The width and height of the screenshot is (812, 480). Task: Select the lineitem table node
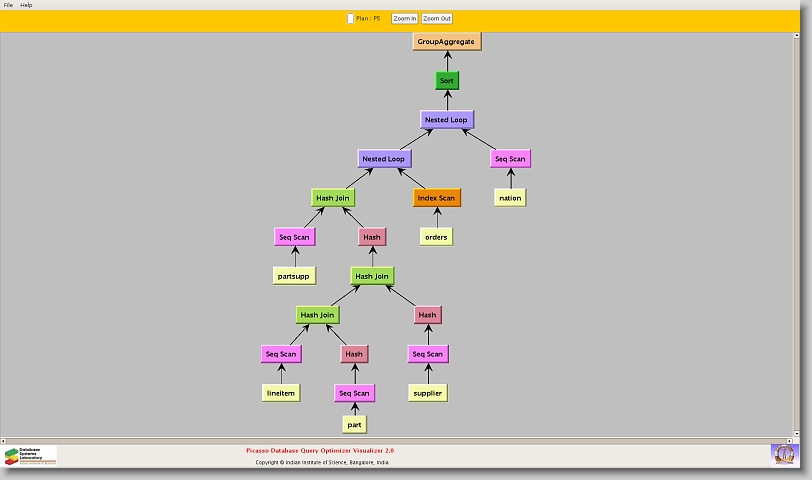coord(280,393)
